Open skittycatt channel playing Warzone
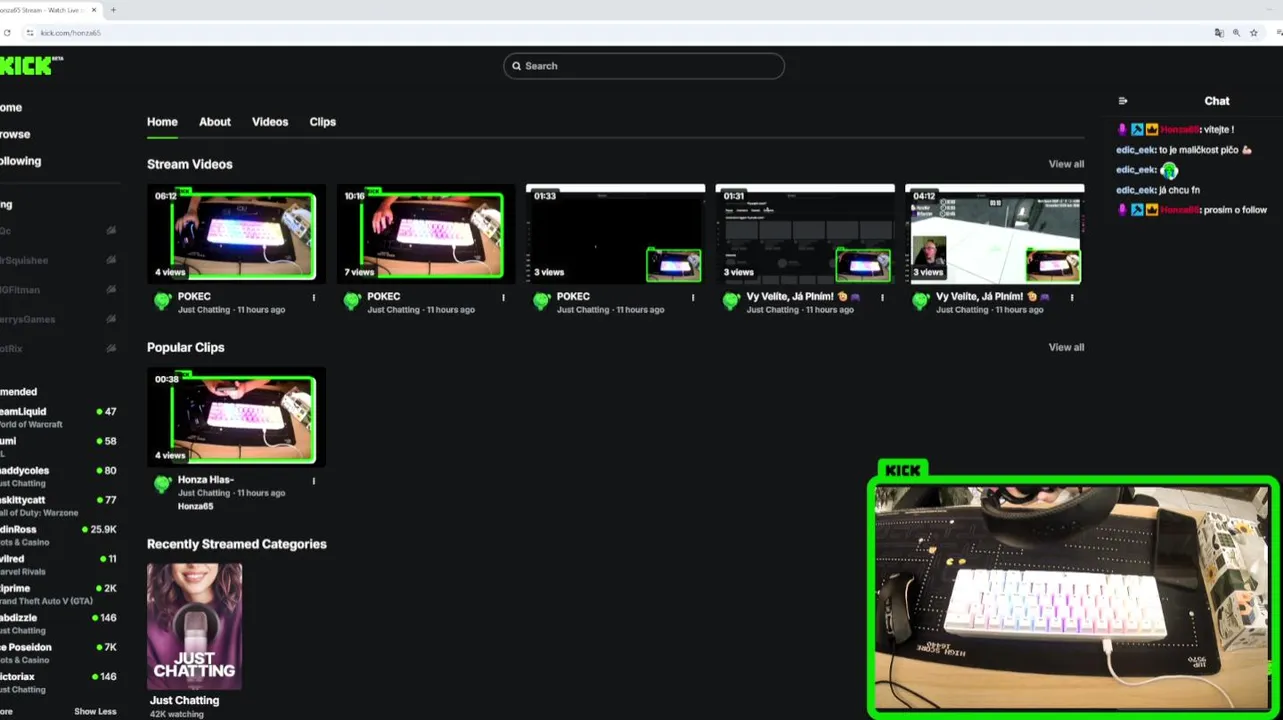Screen dimensions: 1283x720 click(x=58, y=506)
